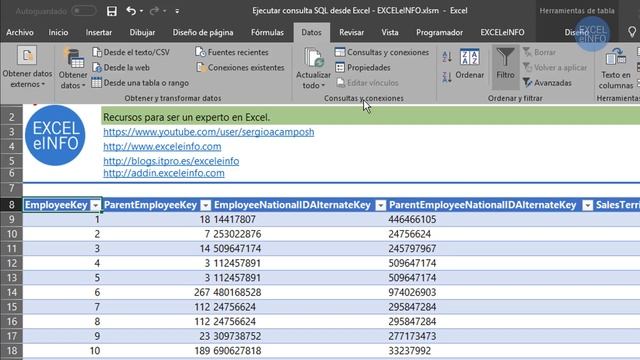
Task: Click the ParentEmployeeKey cell with 189
Action: (x=157, y=351)
